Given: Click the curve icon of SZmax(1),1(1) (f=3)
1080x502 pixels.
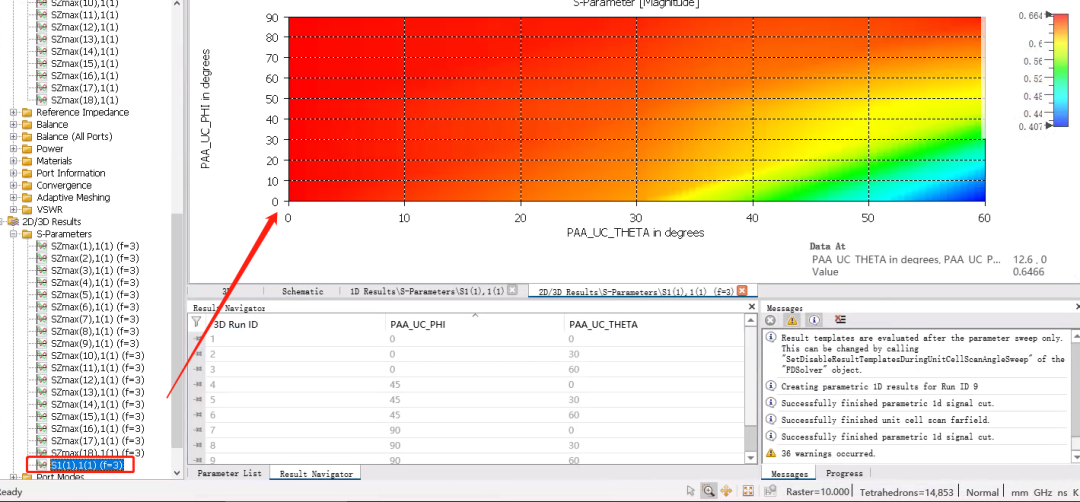Looking at the screenshot, I should 42,246.
